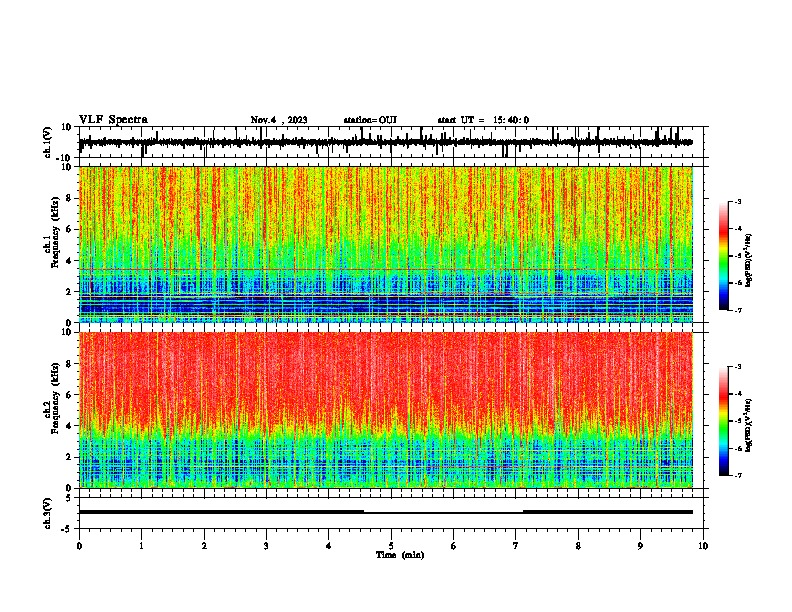792x612 pixels.
Task: Click the ch.2 color scale bar
Action: click(723, 421)
